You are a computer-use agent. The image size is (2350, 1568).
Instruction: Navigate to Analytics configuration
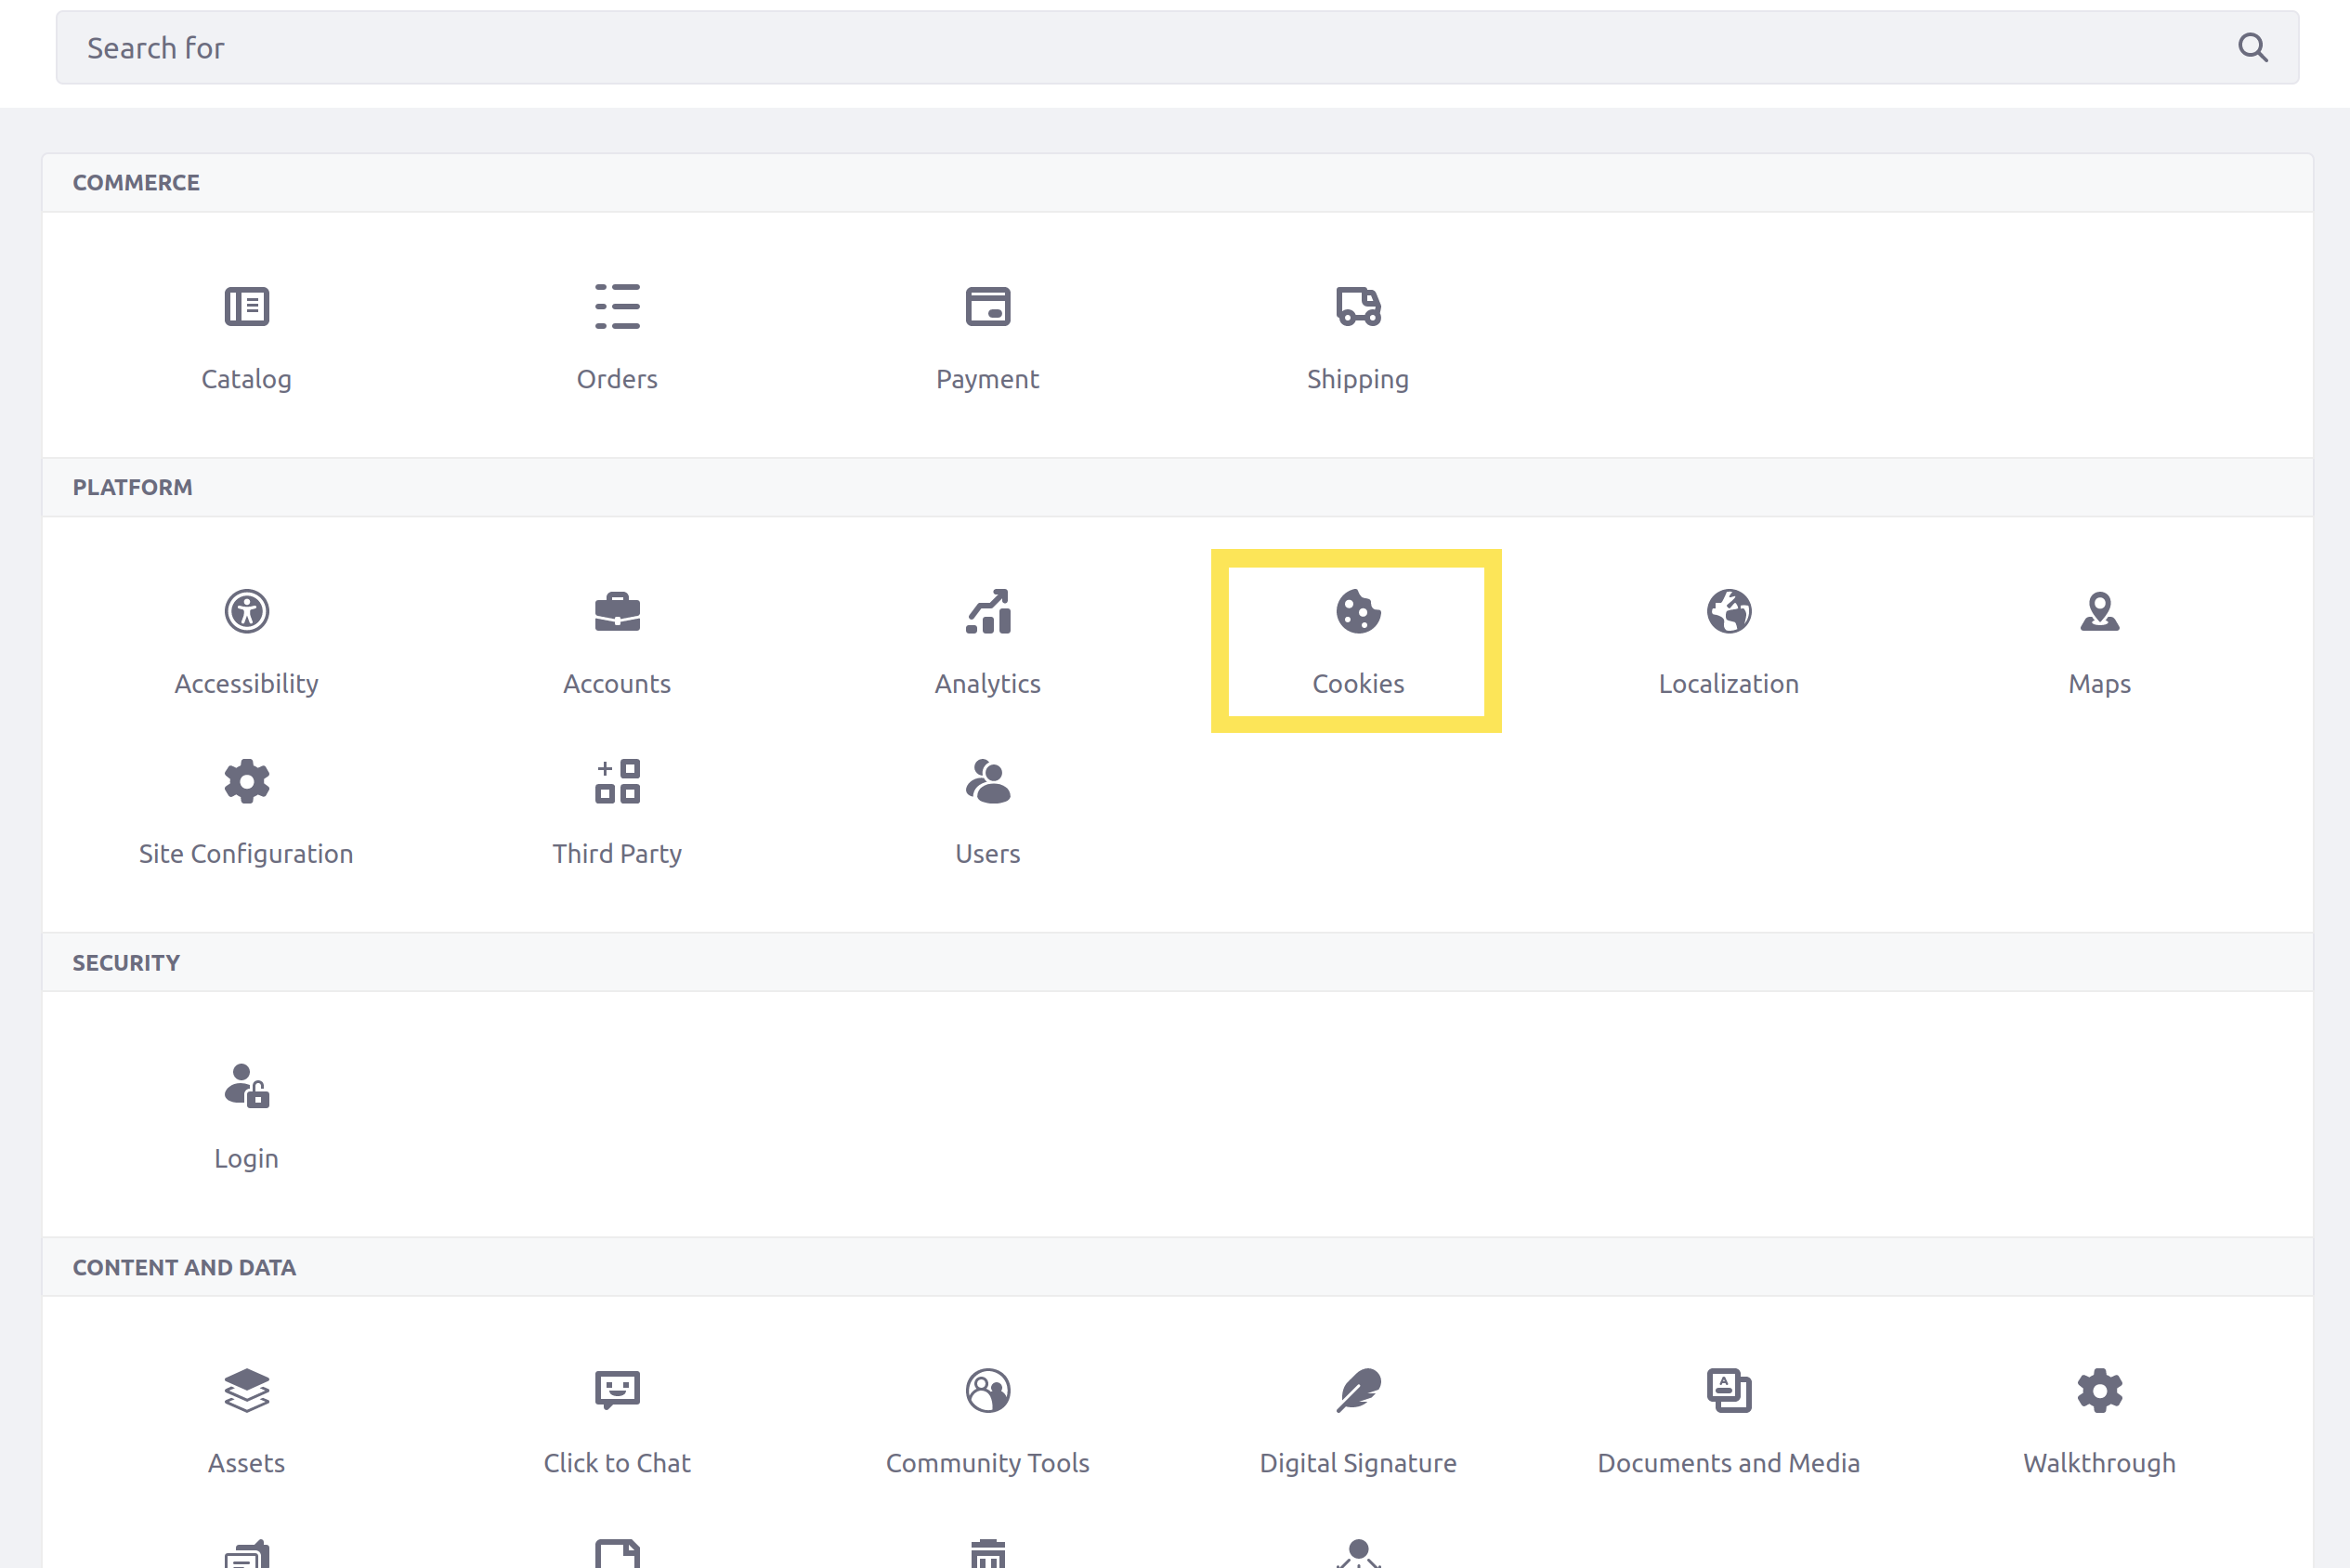tap(988, 641)
